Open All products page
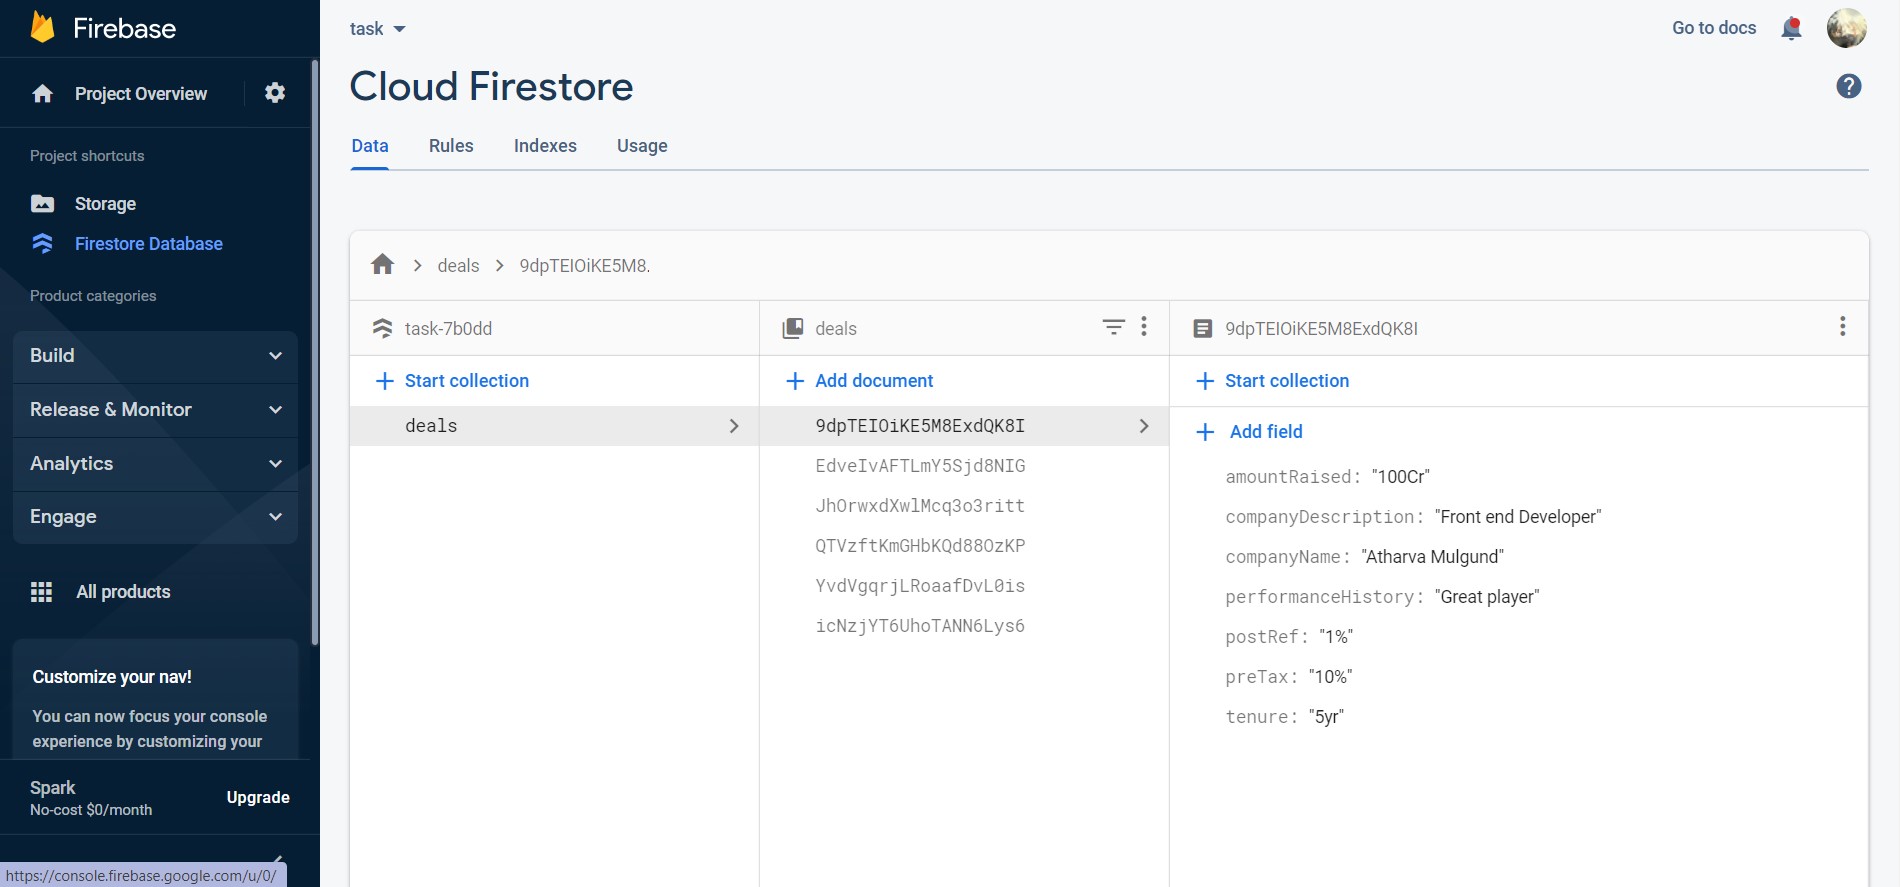1900x887 pixels. pyautogui.click(x=123, y=592)
